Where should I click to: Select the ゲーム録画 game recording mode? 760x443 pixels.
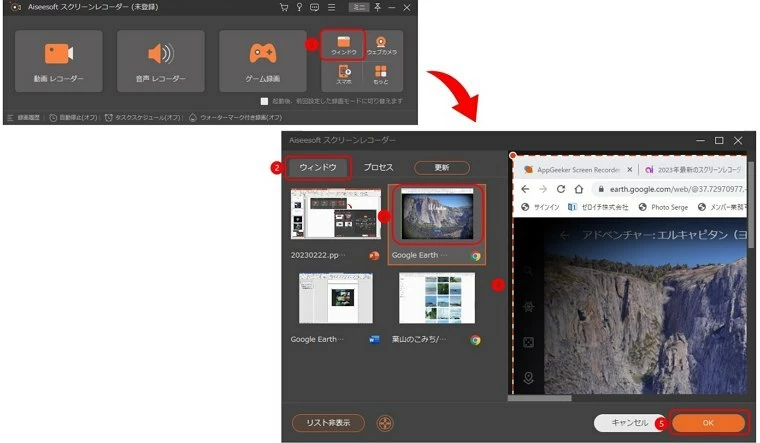coord(262,61)
